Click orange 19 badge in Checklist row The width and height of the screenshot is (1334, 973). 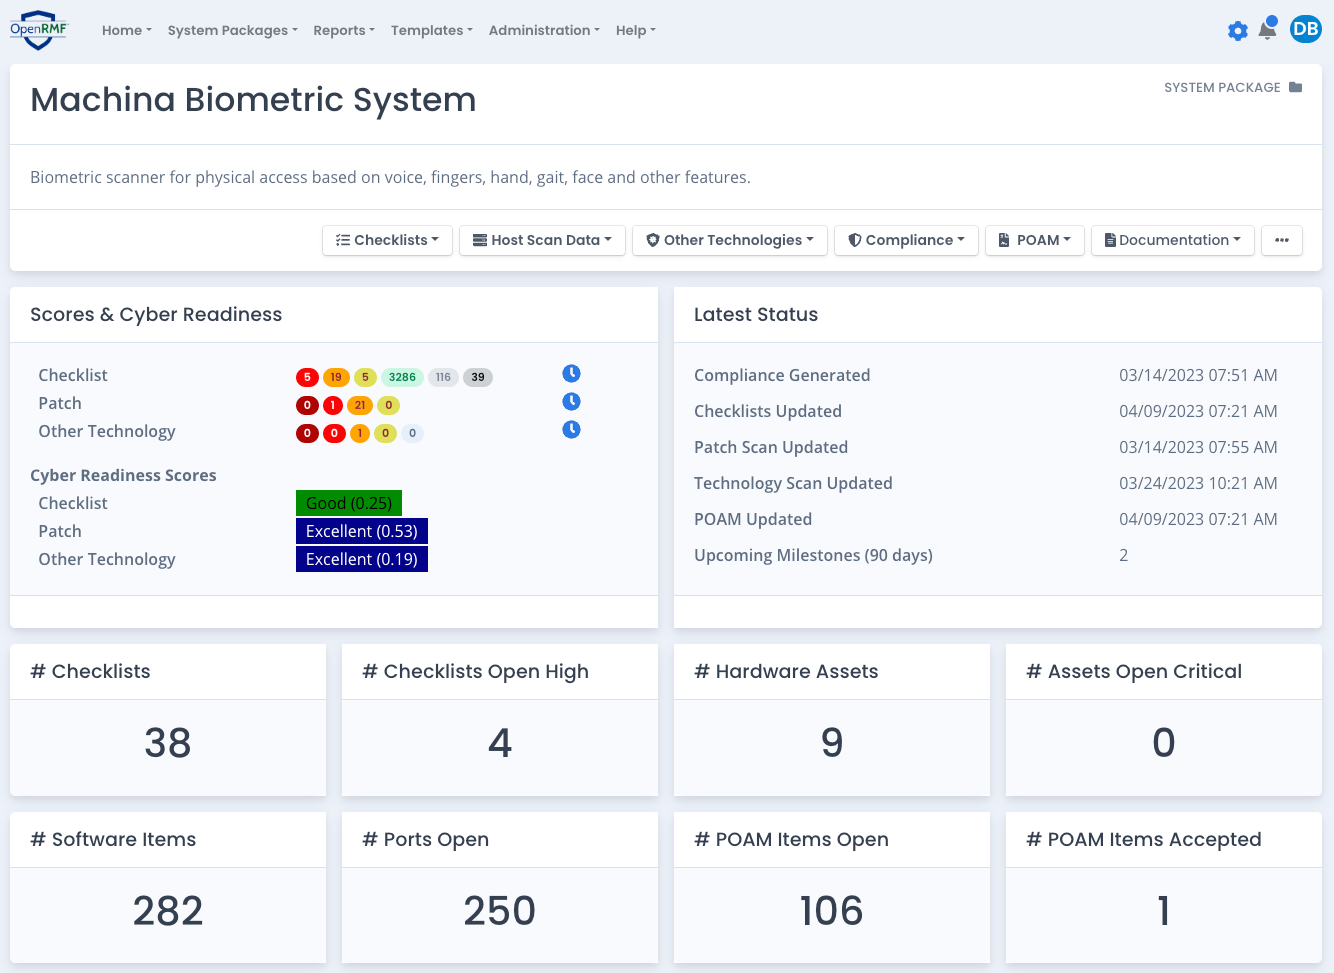tap(336, 377)
